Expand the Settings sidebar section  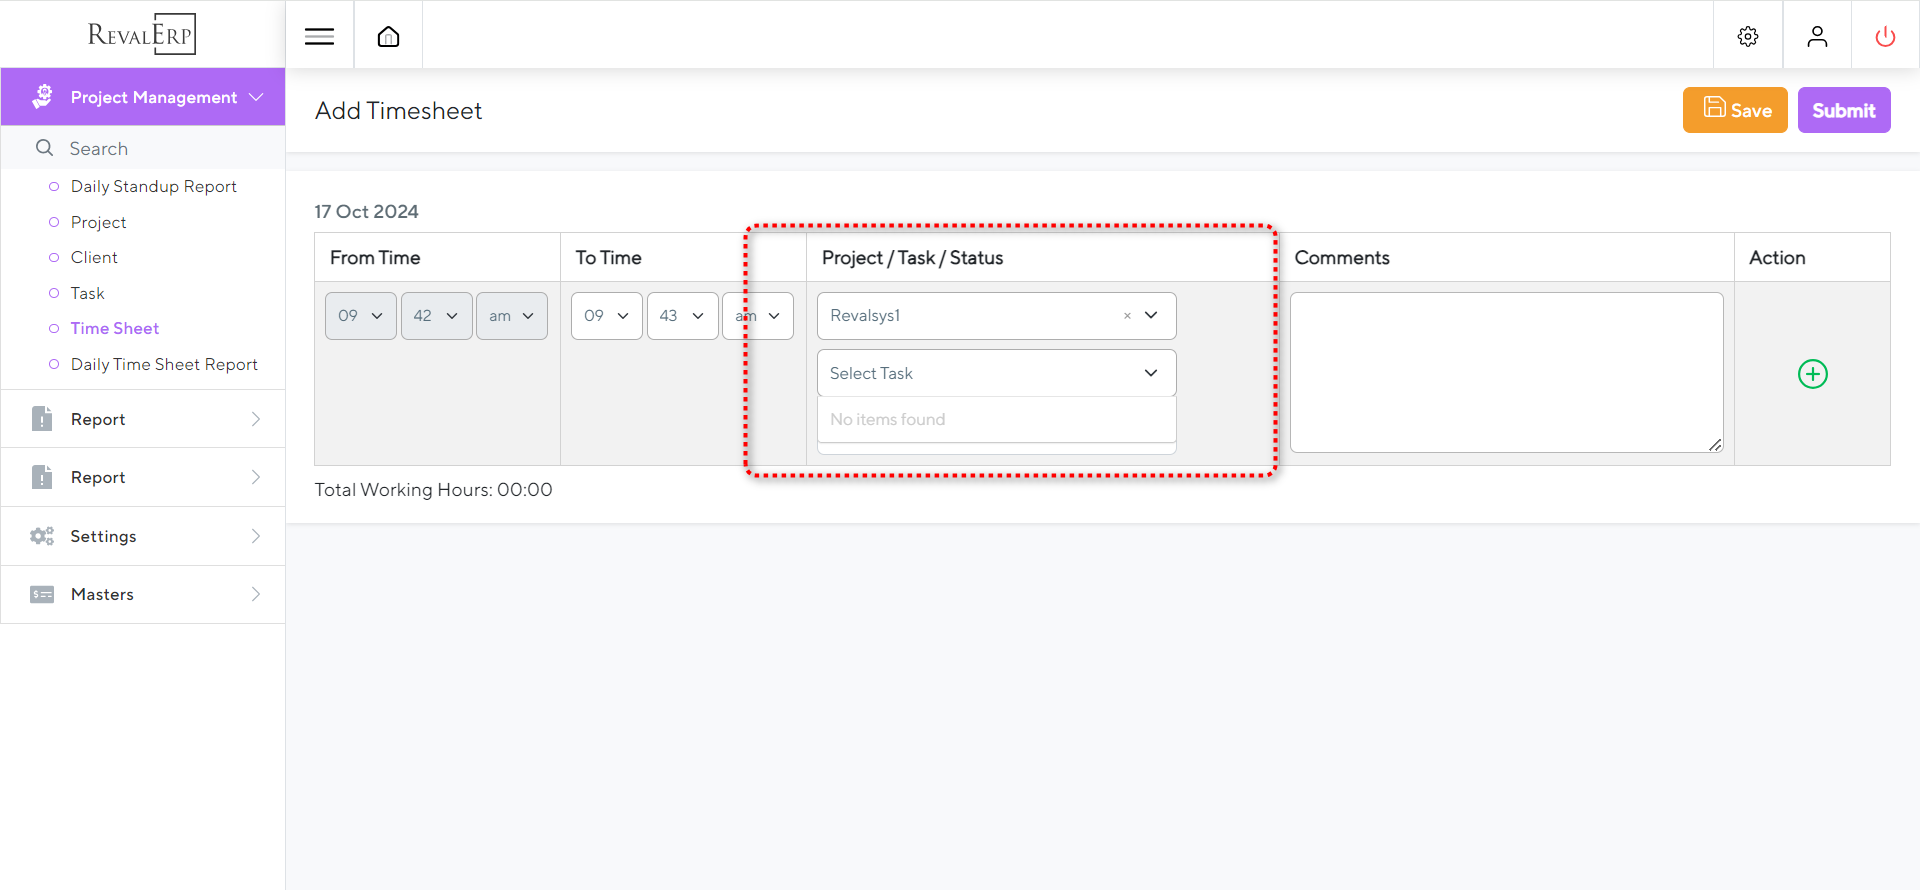coord(143,536)
